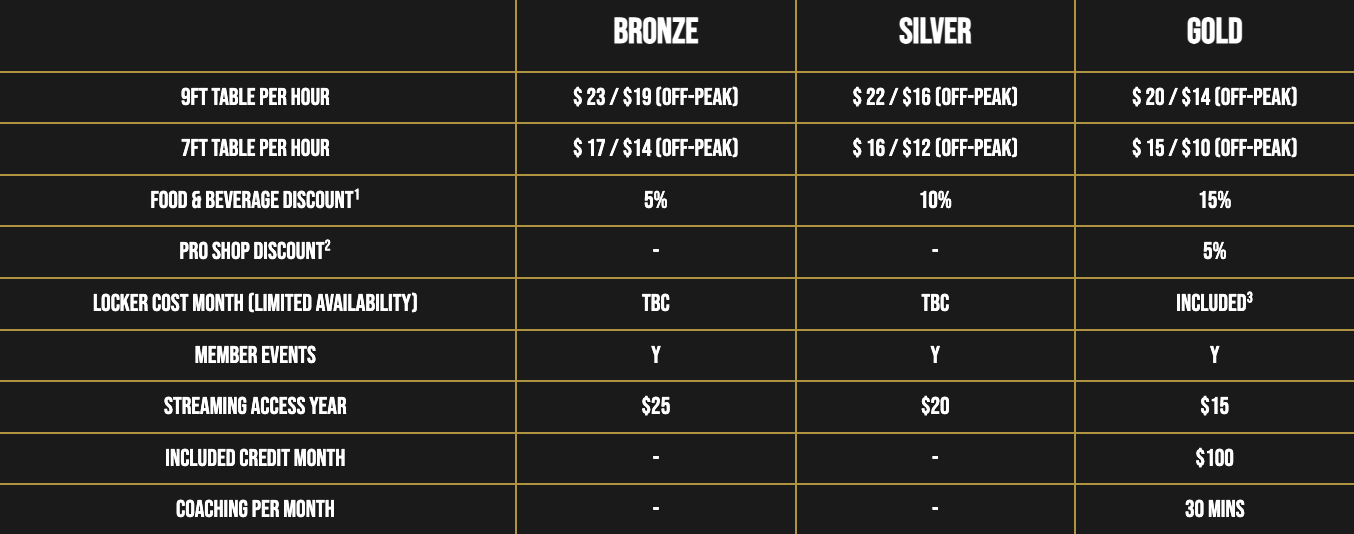Click the Gold 15% food discount value
1354x534 pixels.
click(x=1214, y=200)
